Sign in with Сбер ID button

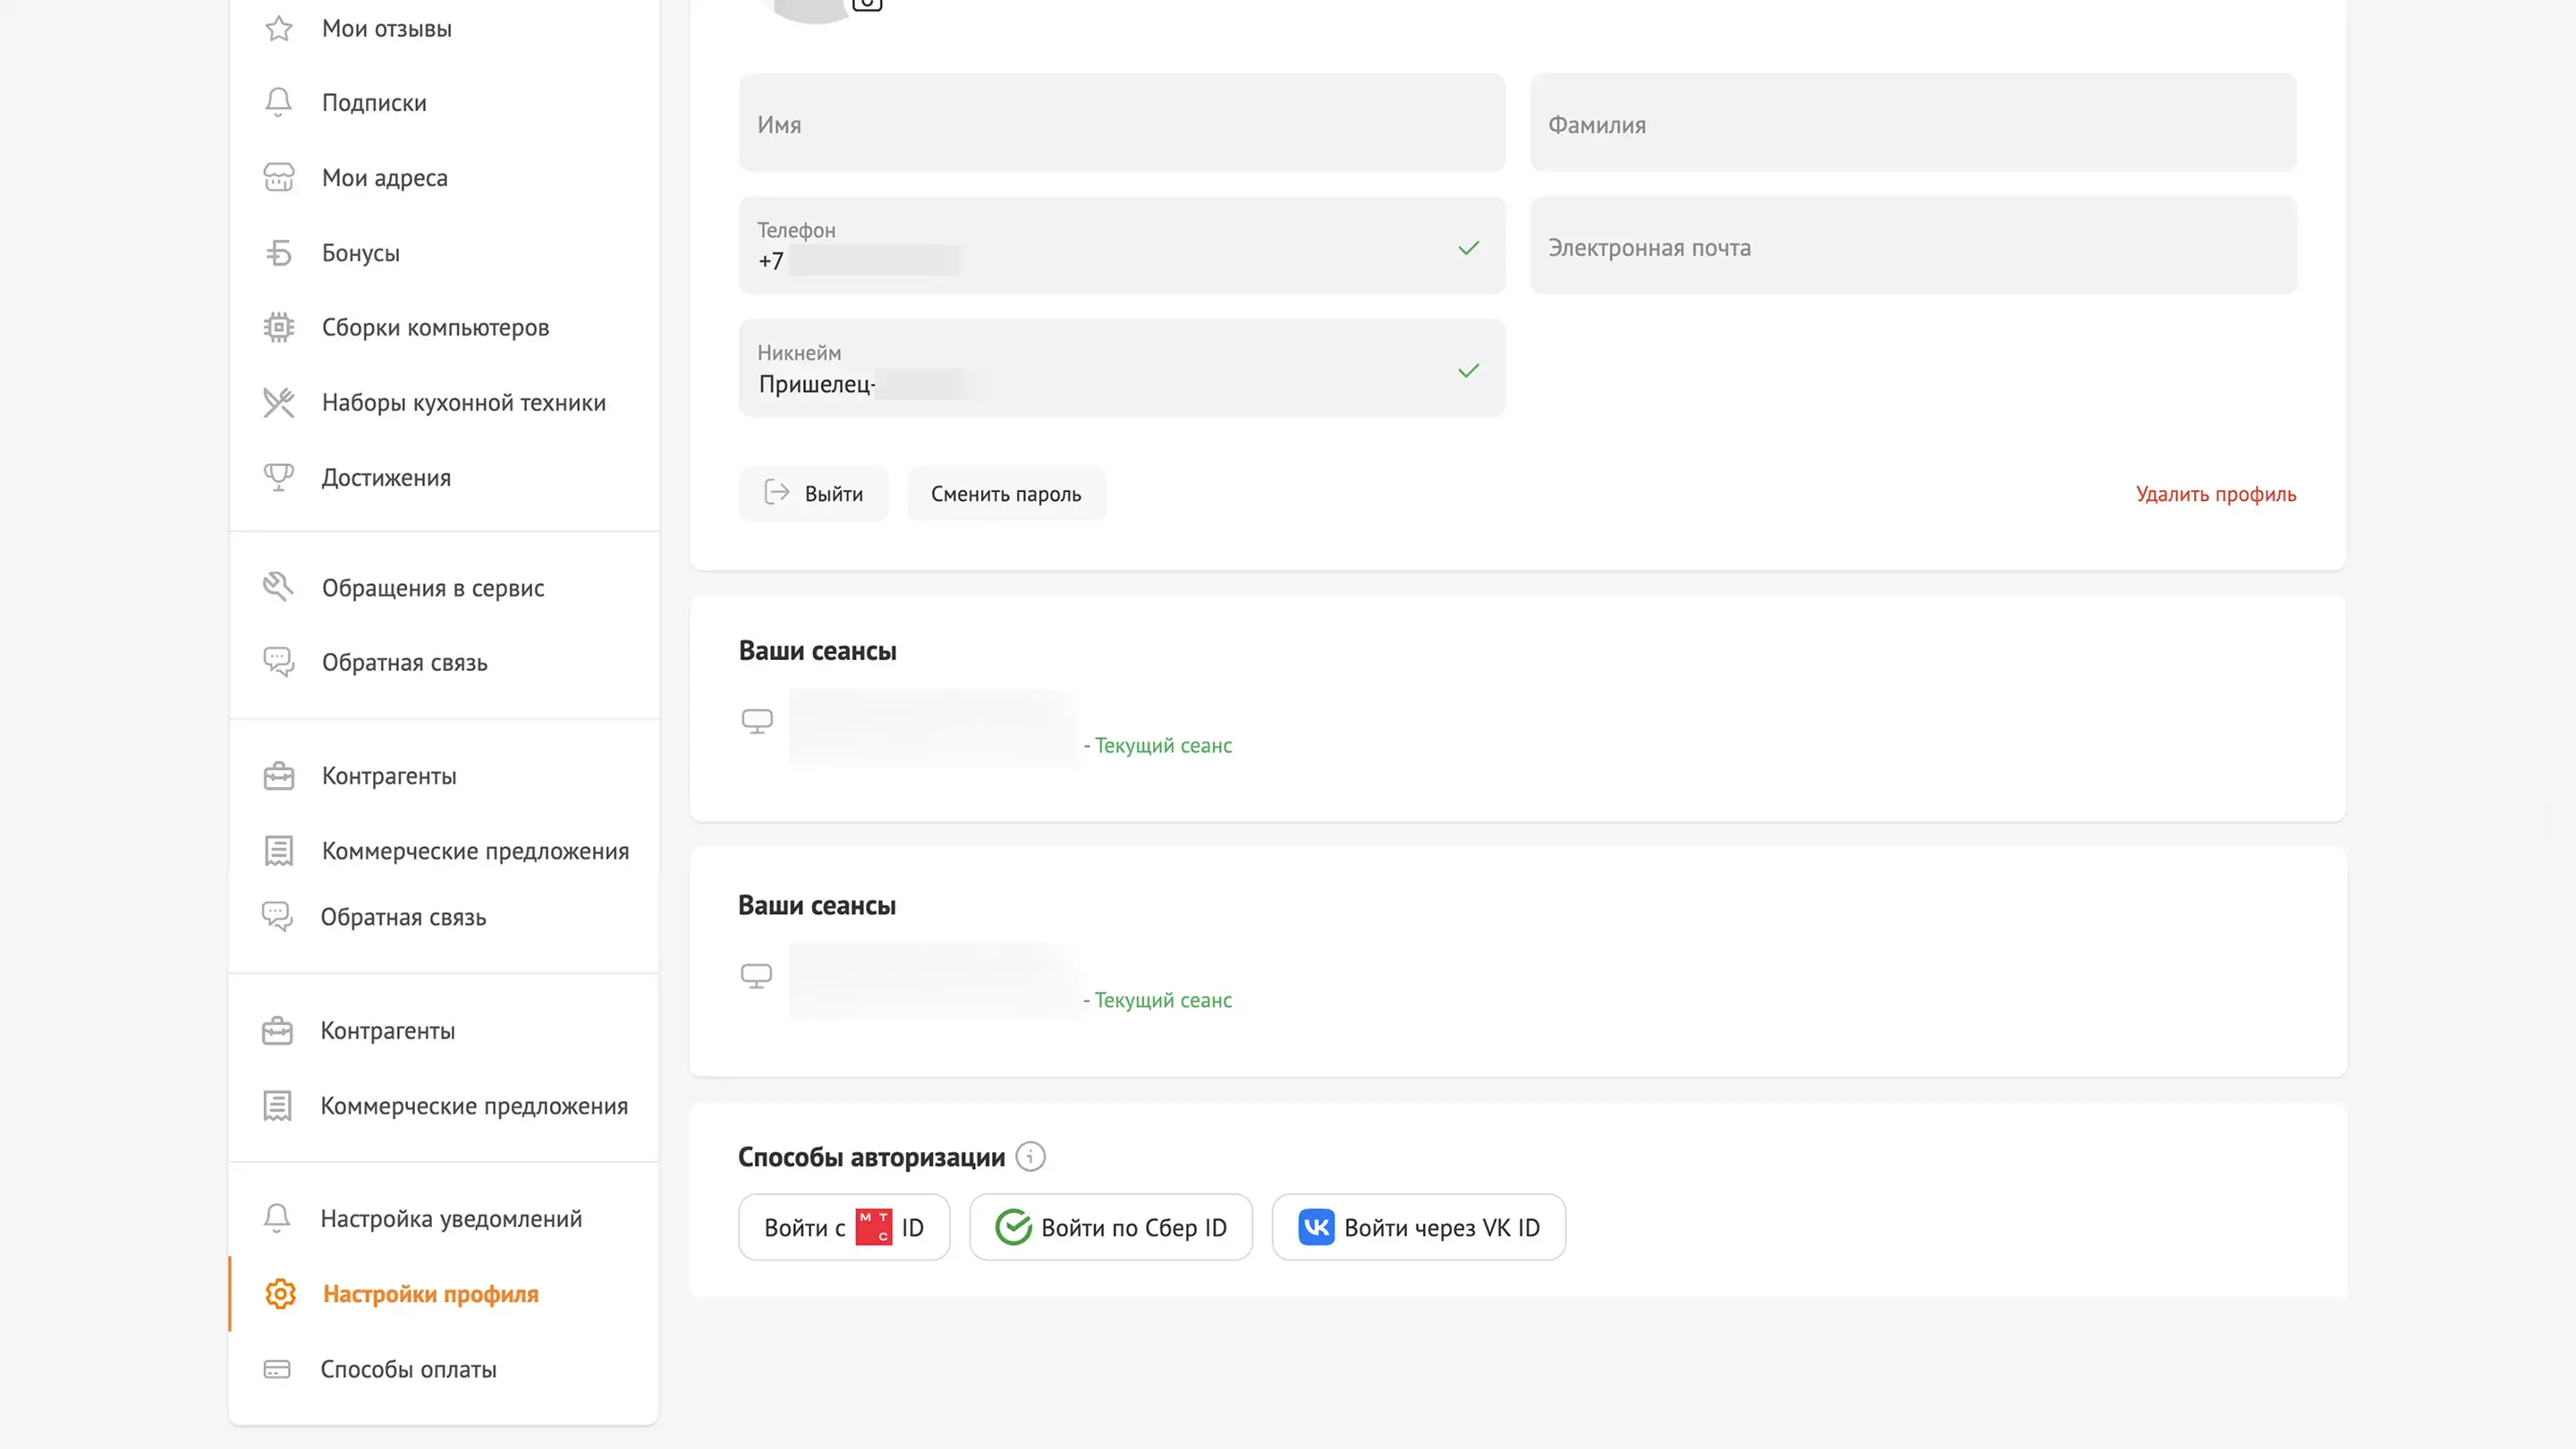coord(1110,1227)
